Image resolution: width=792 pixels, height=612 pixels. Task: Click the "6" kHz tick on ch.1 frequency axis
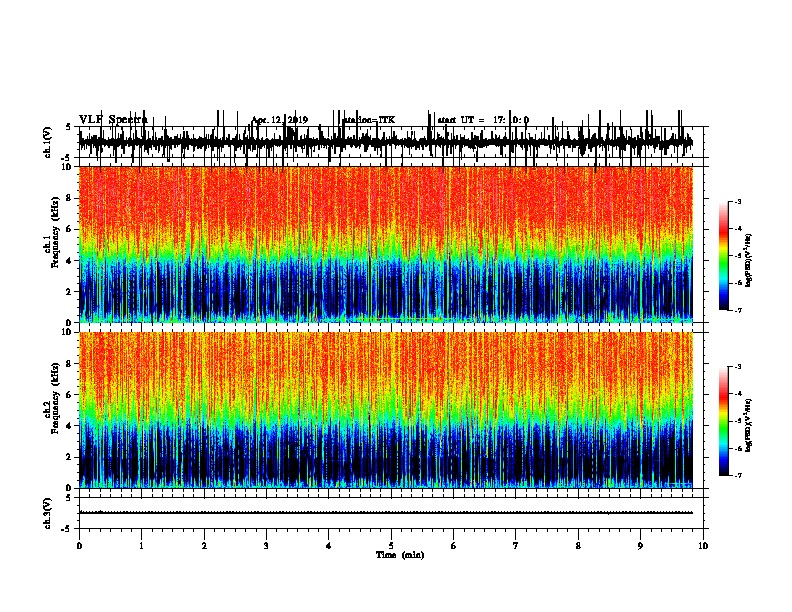pyautogui.click(x=69, y=229)
